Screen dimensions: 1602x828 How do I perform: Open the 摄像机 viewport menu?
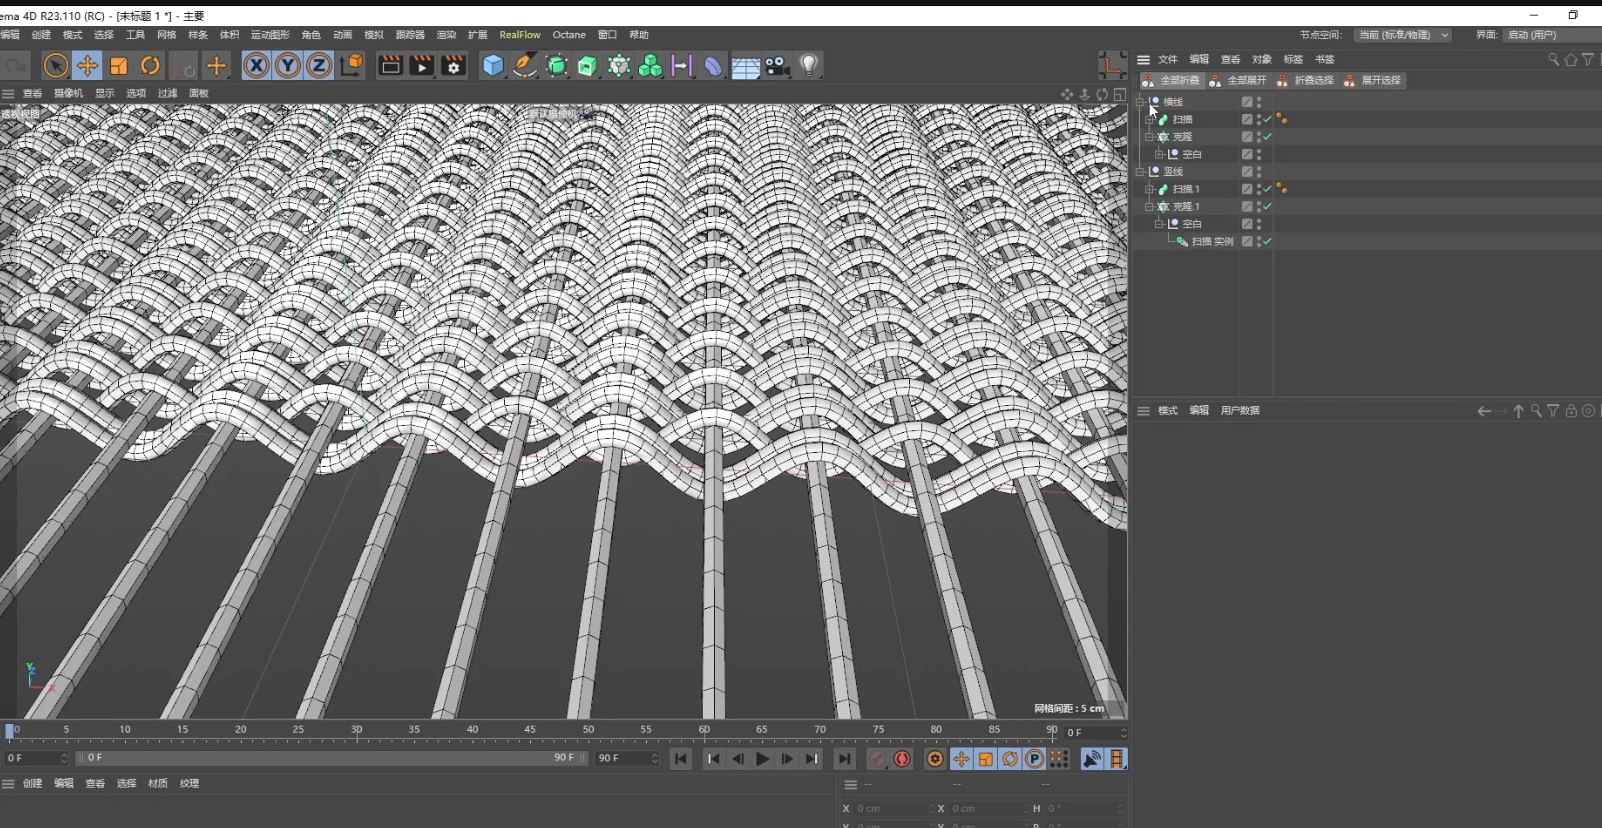tap(69, 93)
